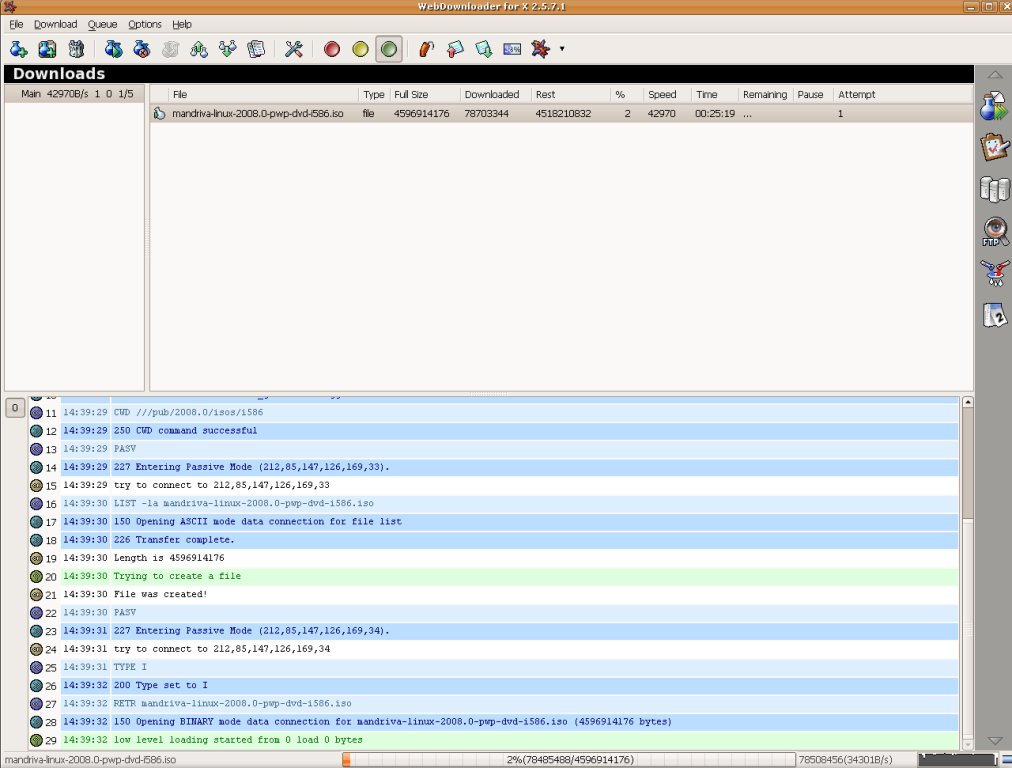Click status bar text 78508456(34301B/s)

845,760
